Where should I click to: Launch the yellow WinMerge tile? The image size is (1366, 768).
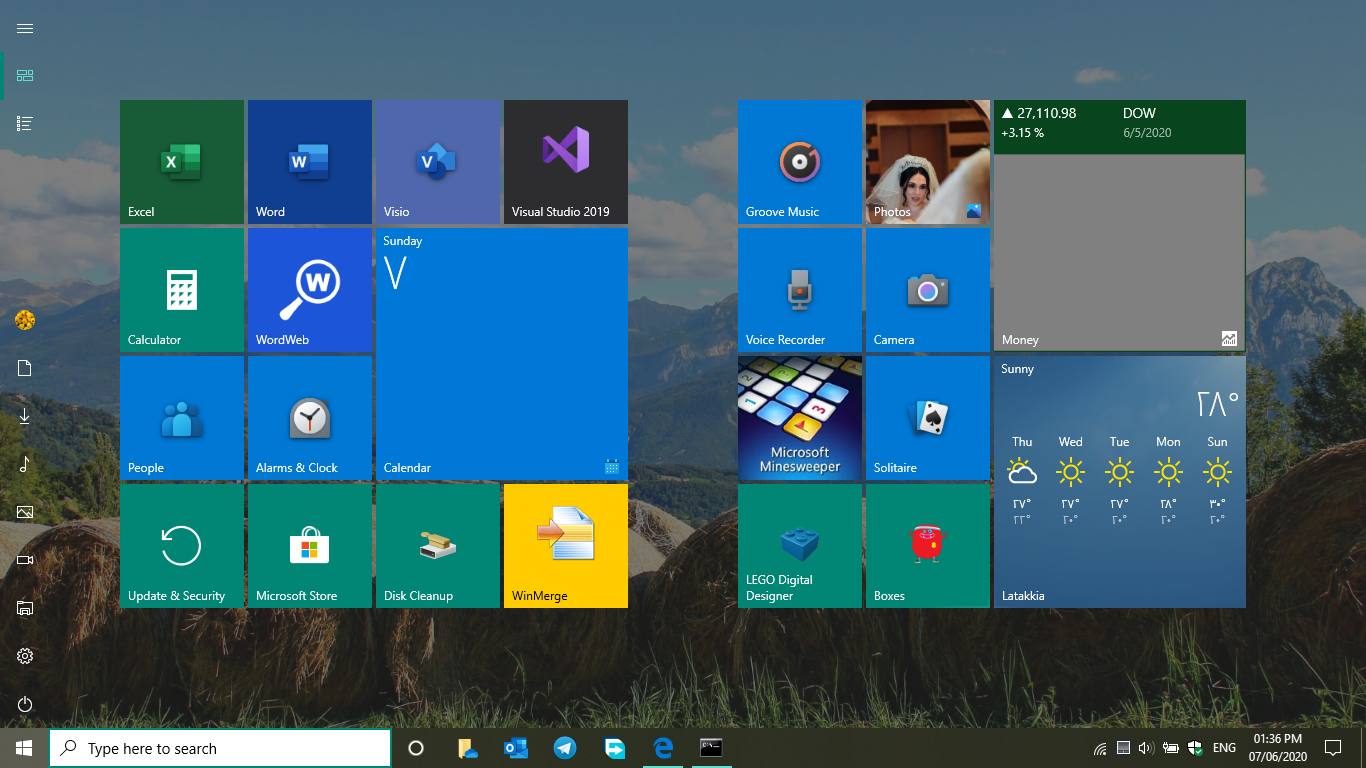pyautogui.click(x=566, y=546)
